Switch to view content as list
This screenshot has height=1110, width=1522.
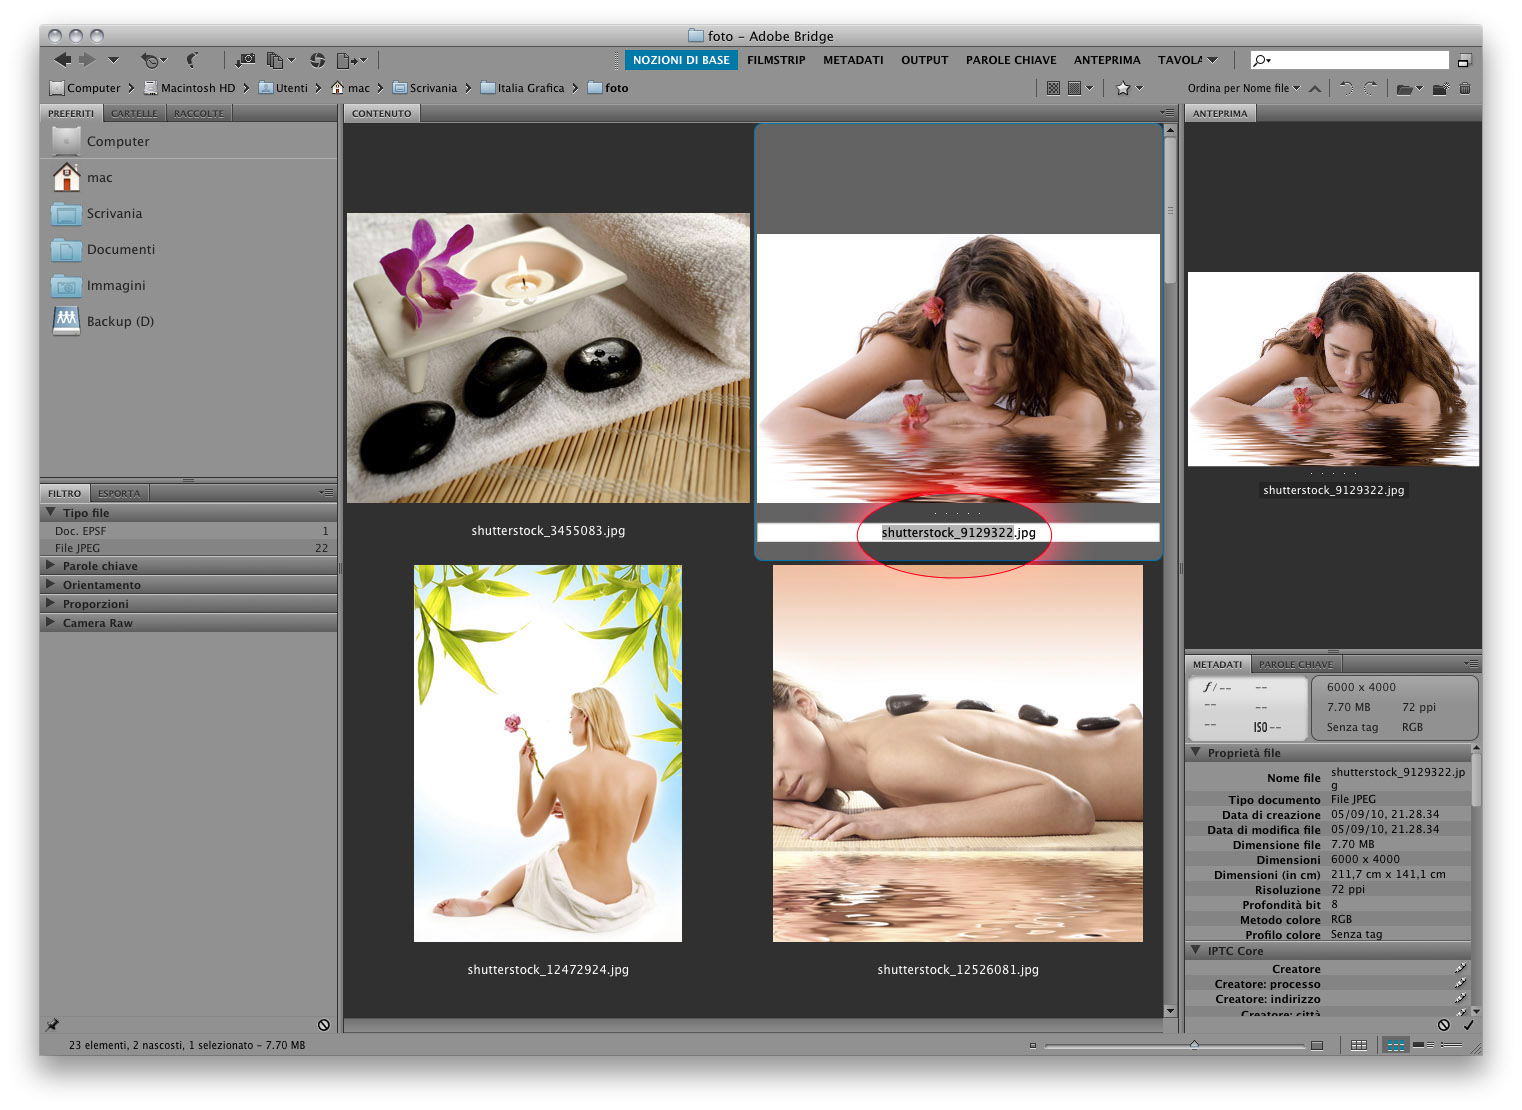coord(1450,1045)
